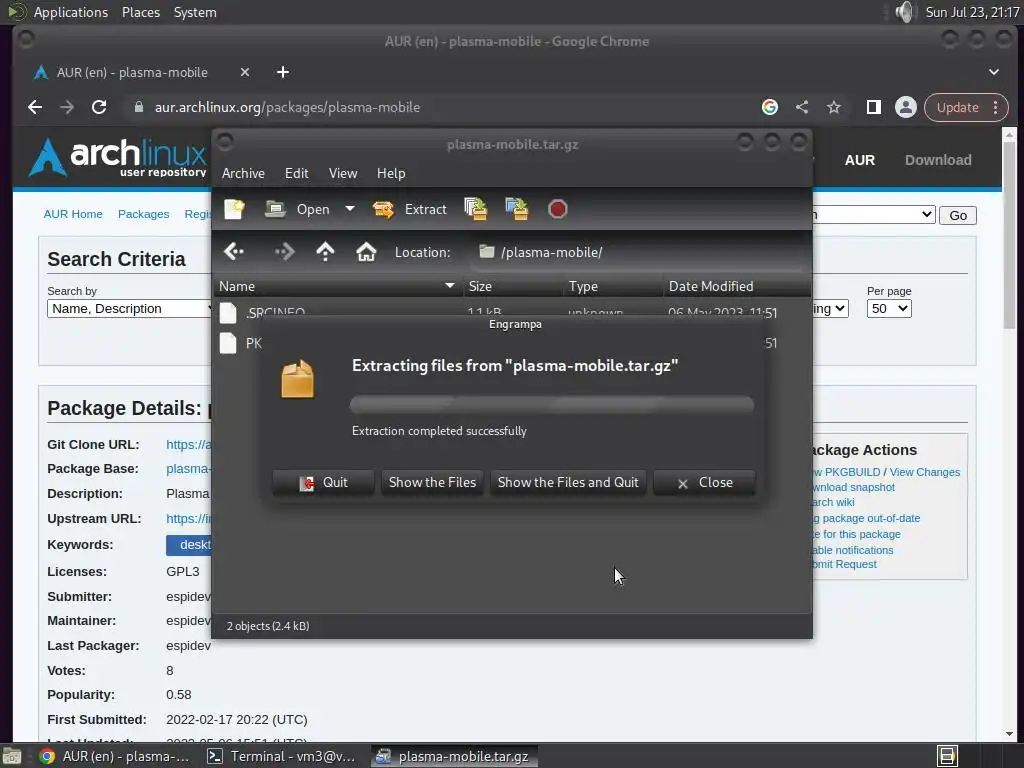The image size is (1024, 768).
Task: Reload the Chrome page
Action: coord(99,107)
